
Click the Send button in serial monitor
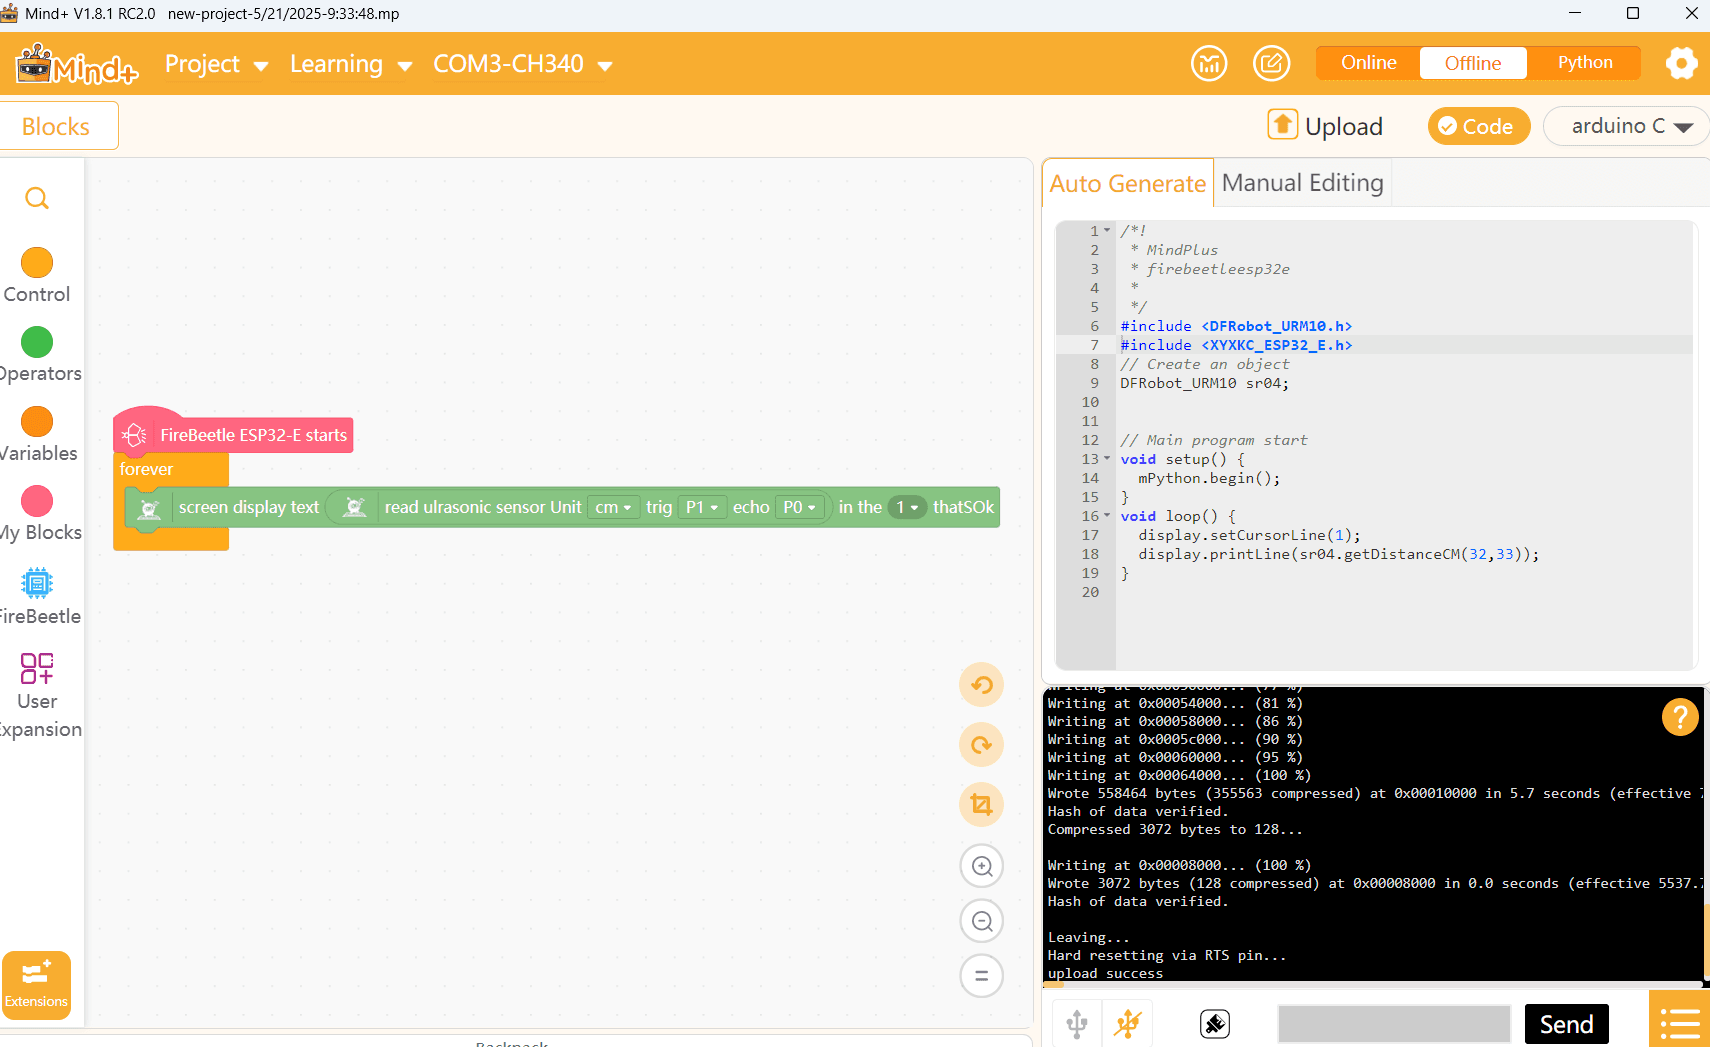[x=1566, y=1024]
